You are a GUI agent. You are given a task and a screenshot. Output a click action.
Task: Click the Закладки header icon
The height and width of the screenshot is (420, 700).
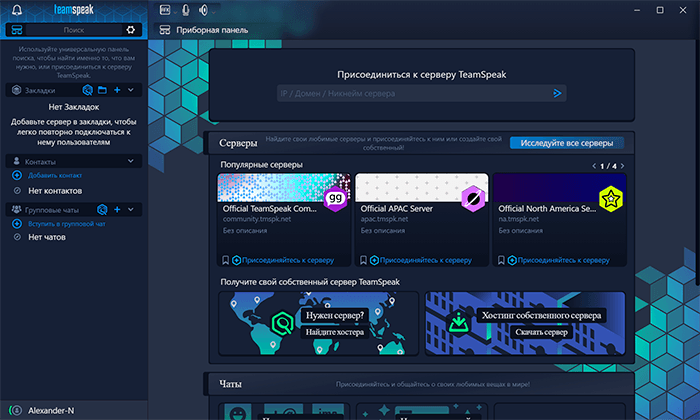(17, 90)
